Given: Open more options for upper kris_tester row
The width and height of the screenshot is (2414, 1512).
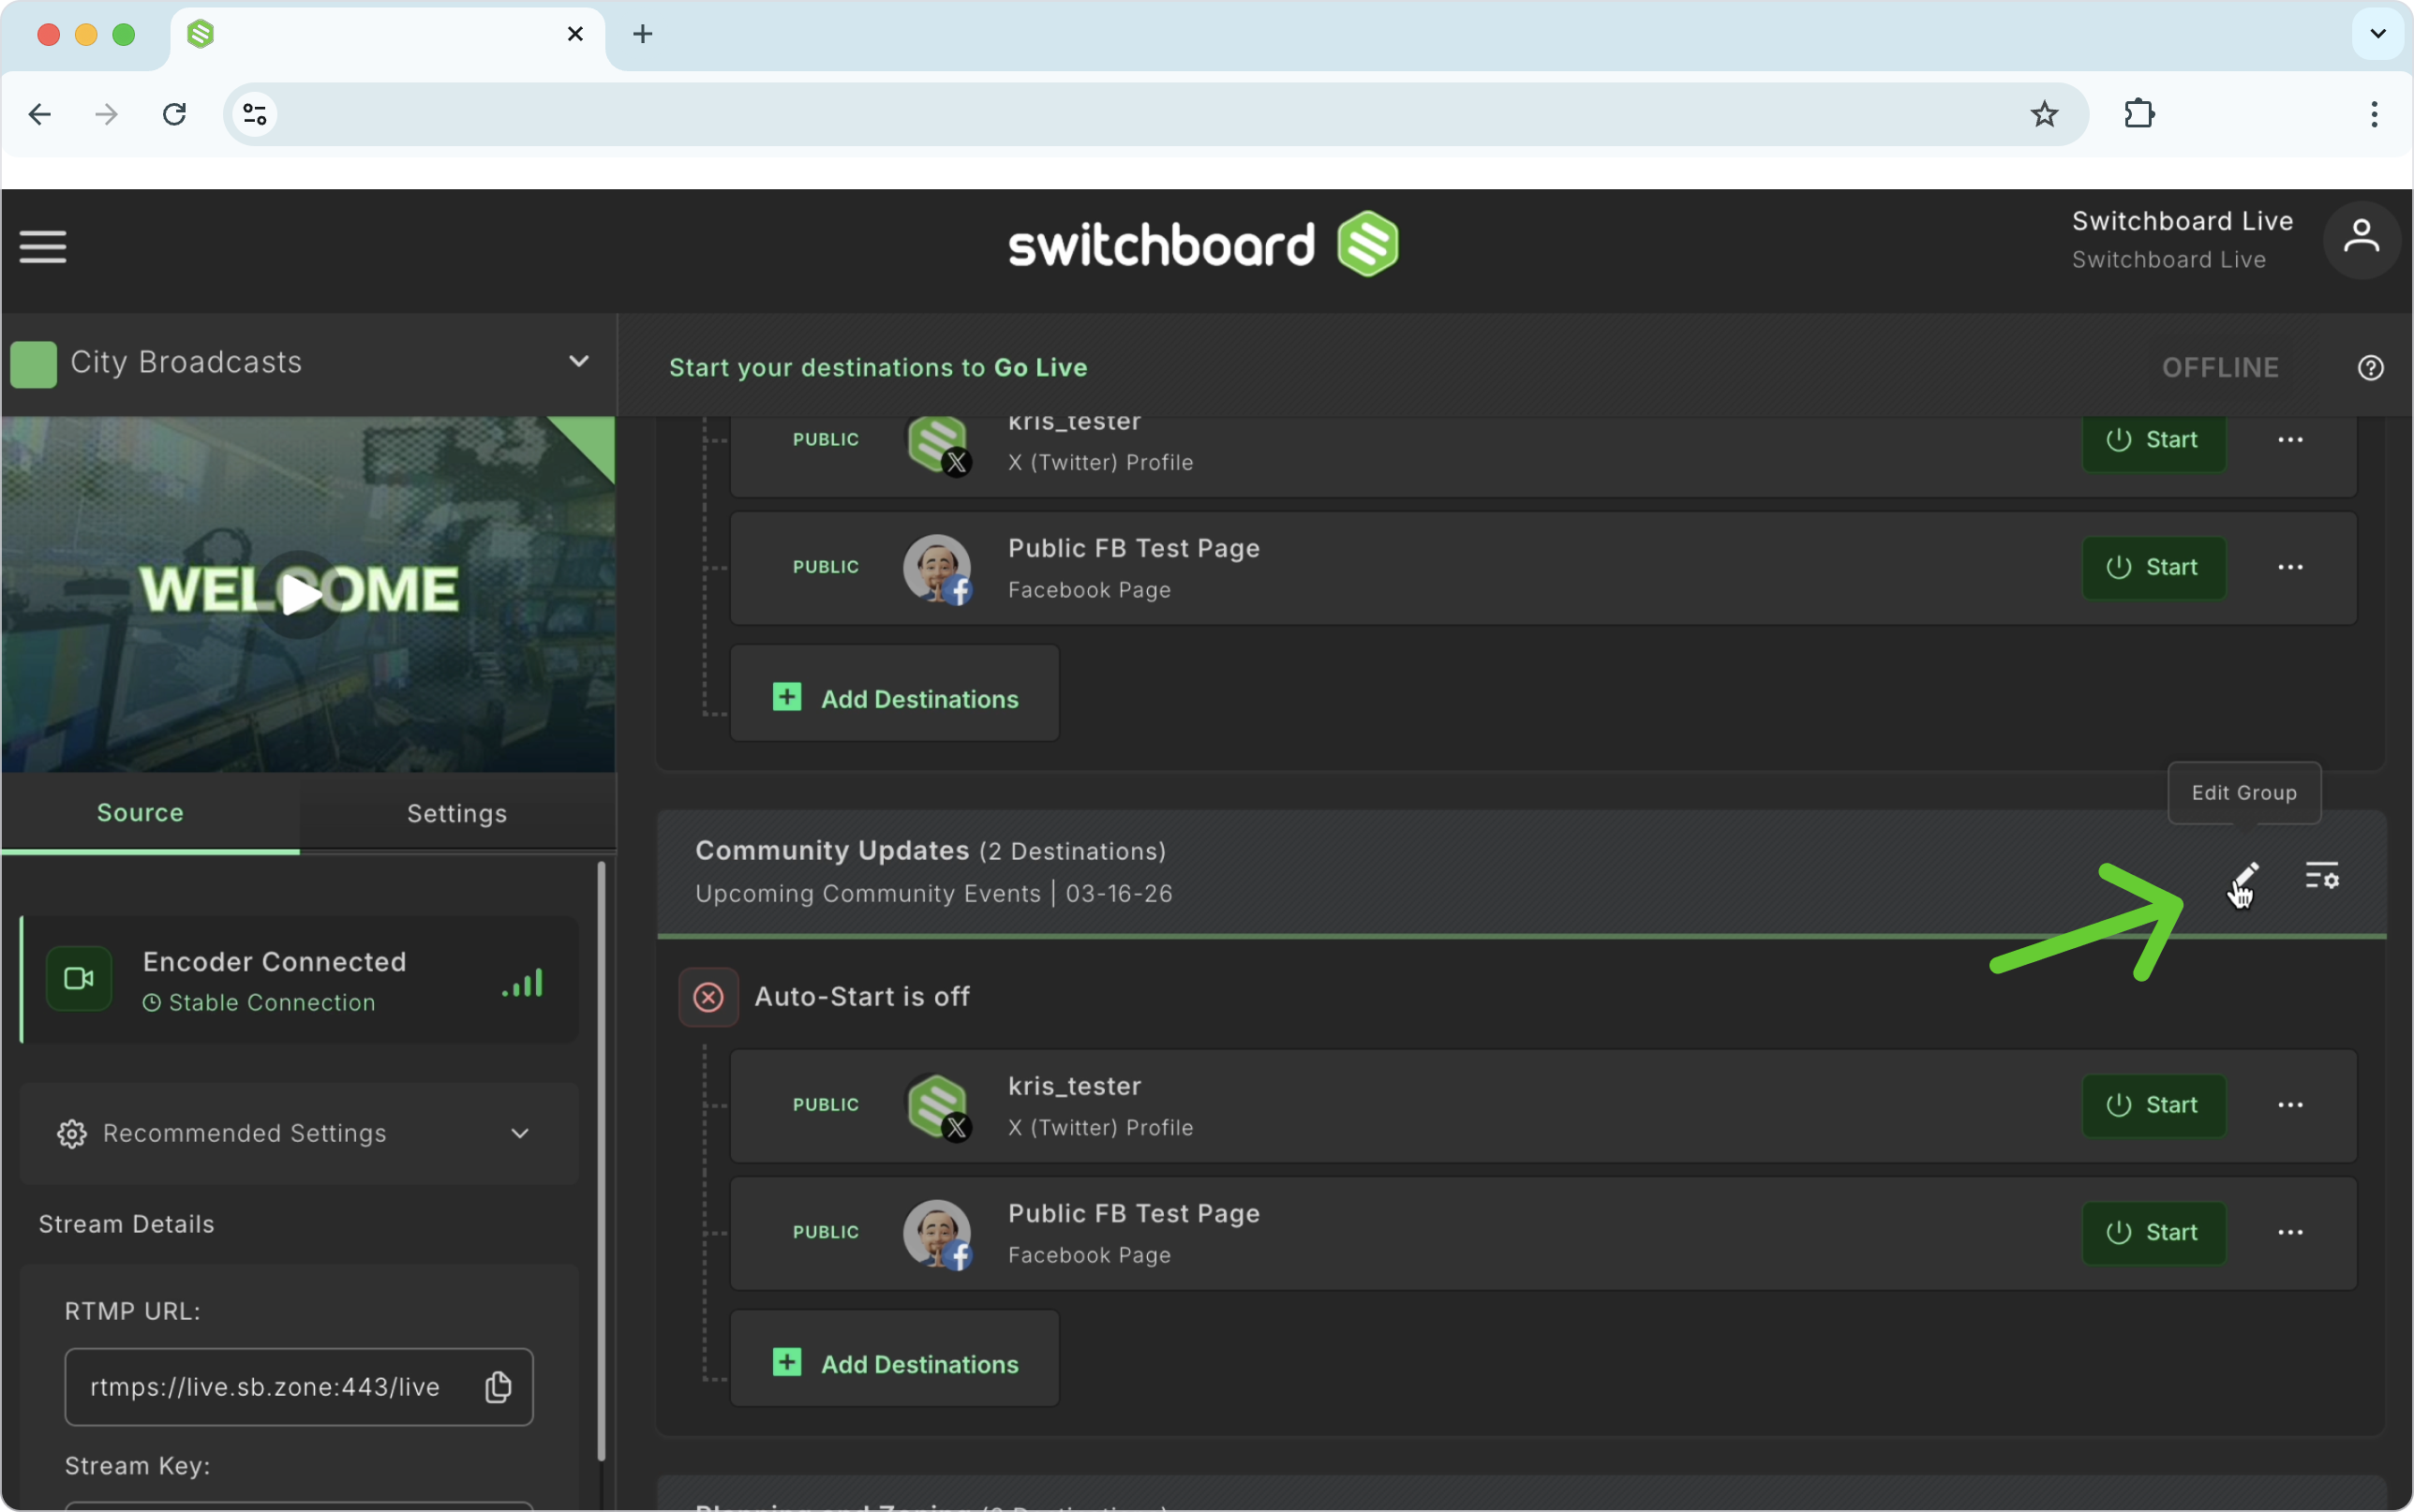Looking at the screenshot, I should (2290, 440).
